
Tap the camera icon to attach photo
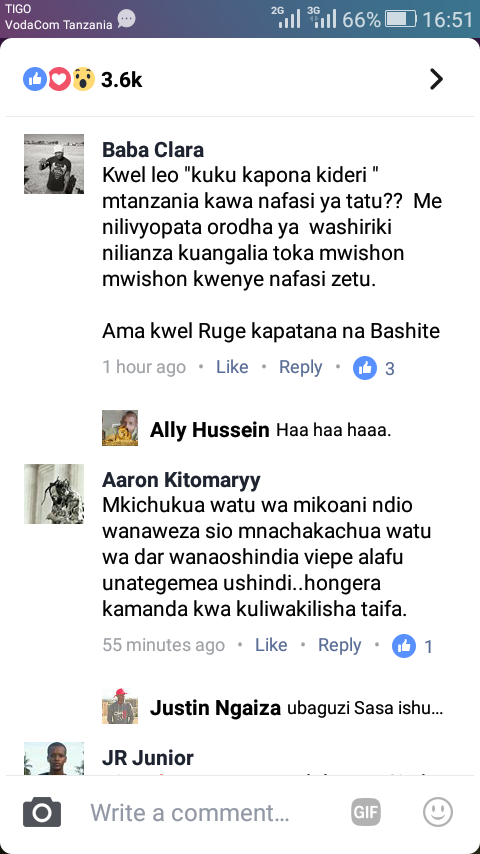click(42, 813)
